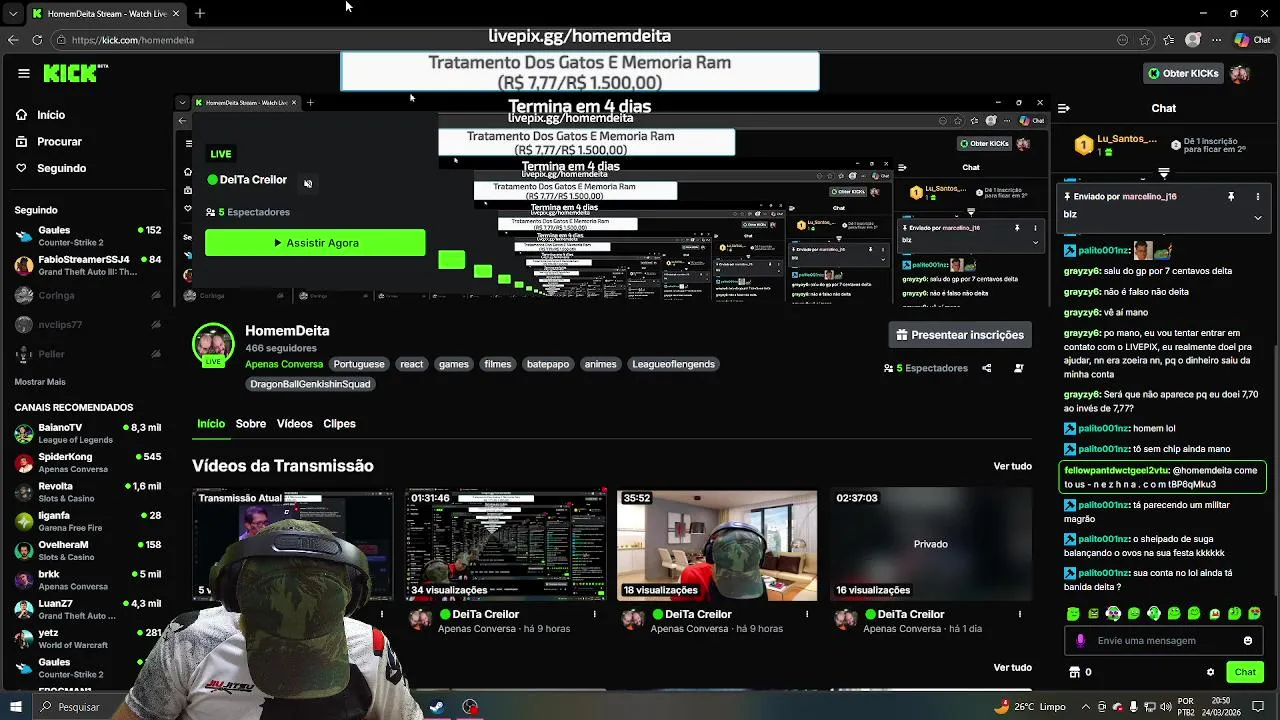The width and height of the screenshot is (1280, 720).
Task: Bookmark page with star icon
Action: (x=1144, y=40)
